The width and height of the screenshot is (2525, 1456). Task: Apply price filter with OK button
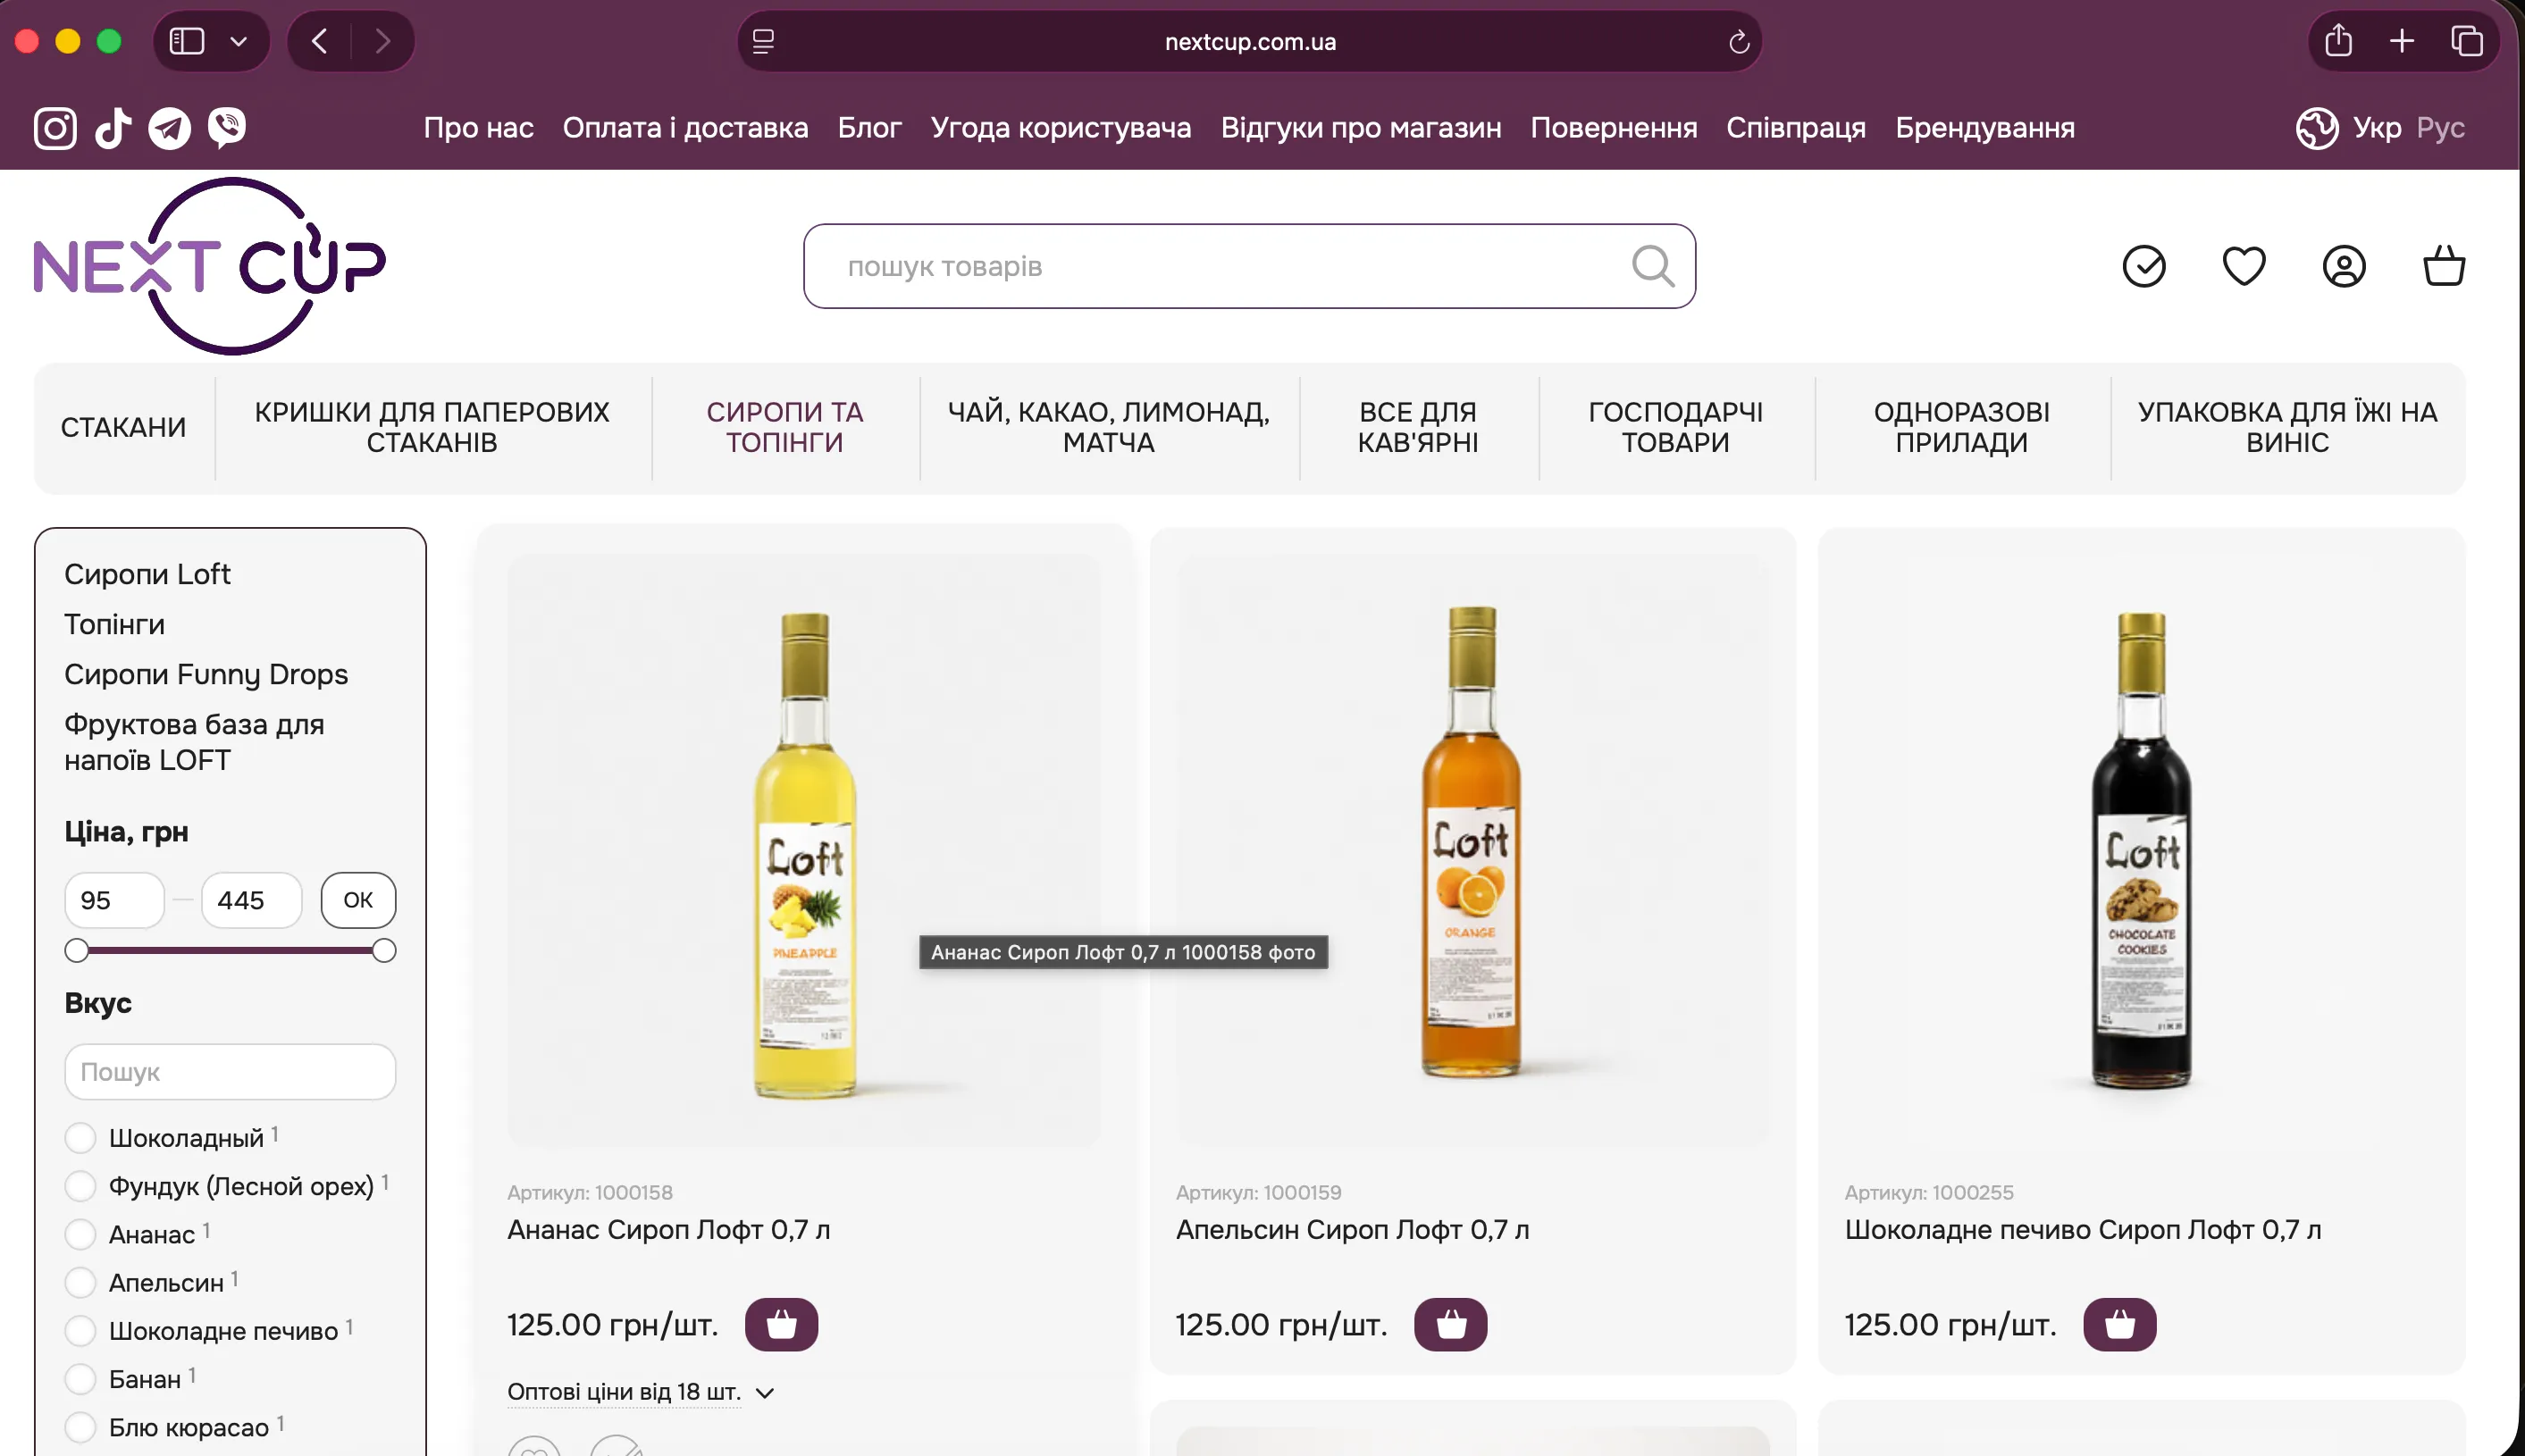[x=358, y=900]
